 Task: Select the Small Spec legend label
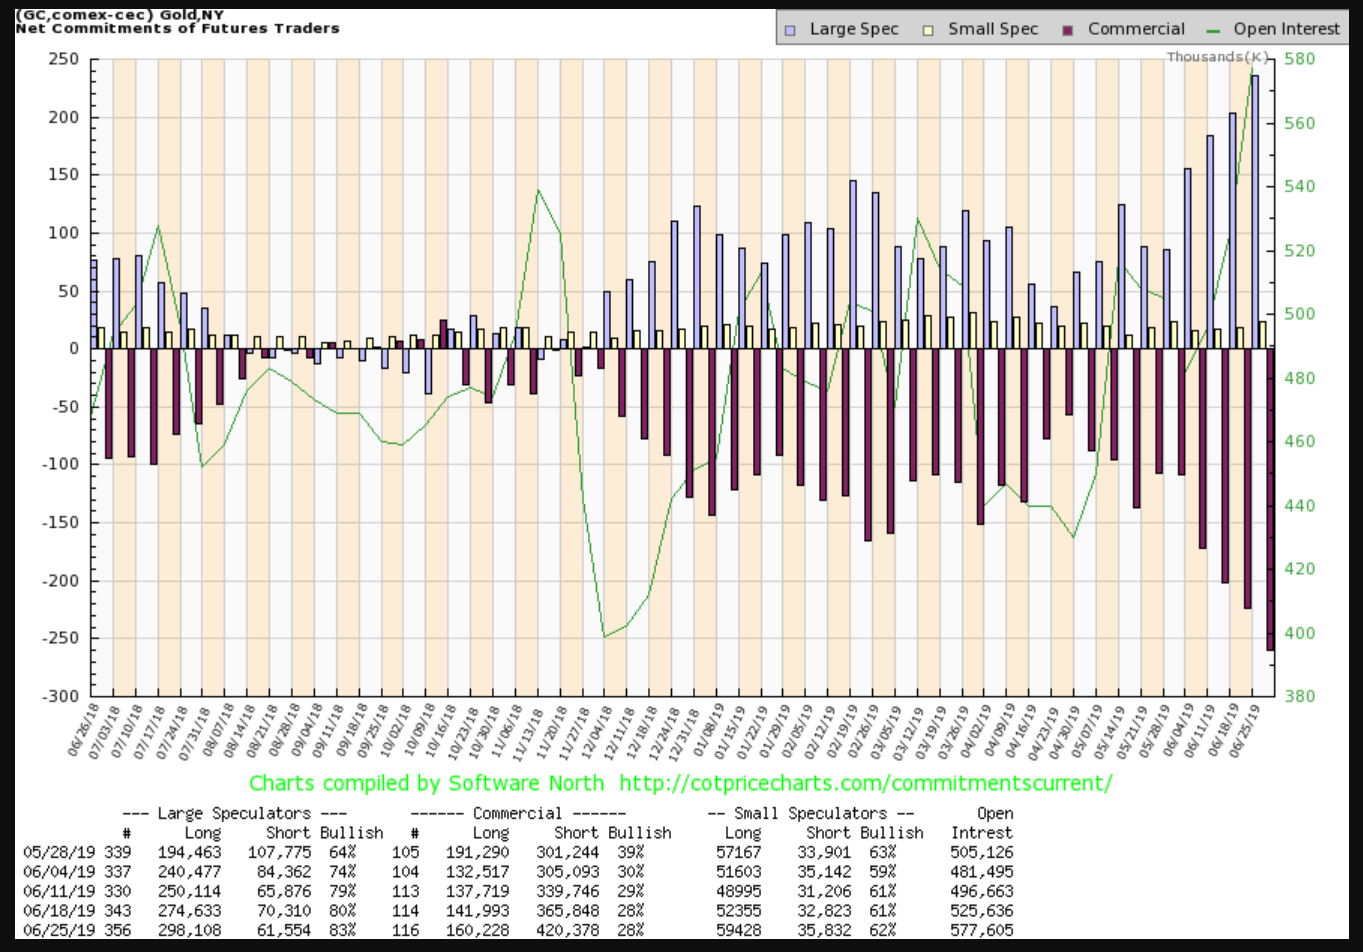993,29
